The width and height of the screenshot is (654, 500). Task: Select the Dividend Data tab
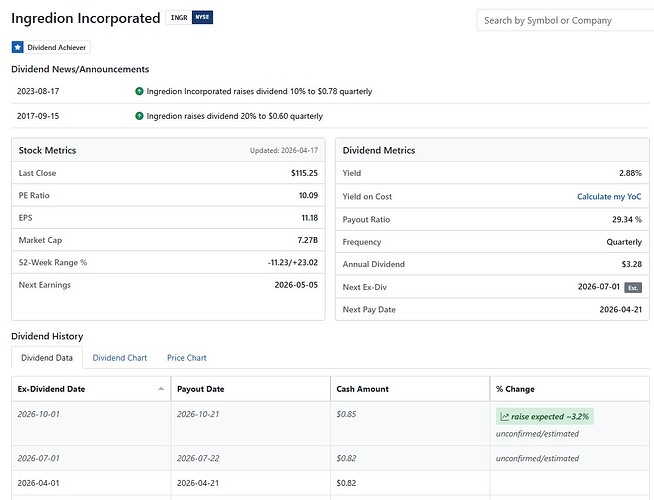47,358
